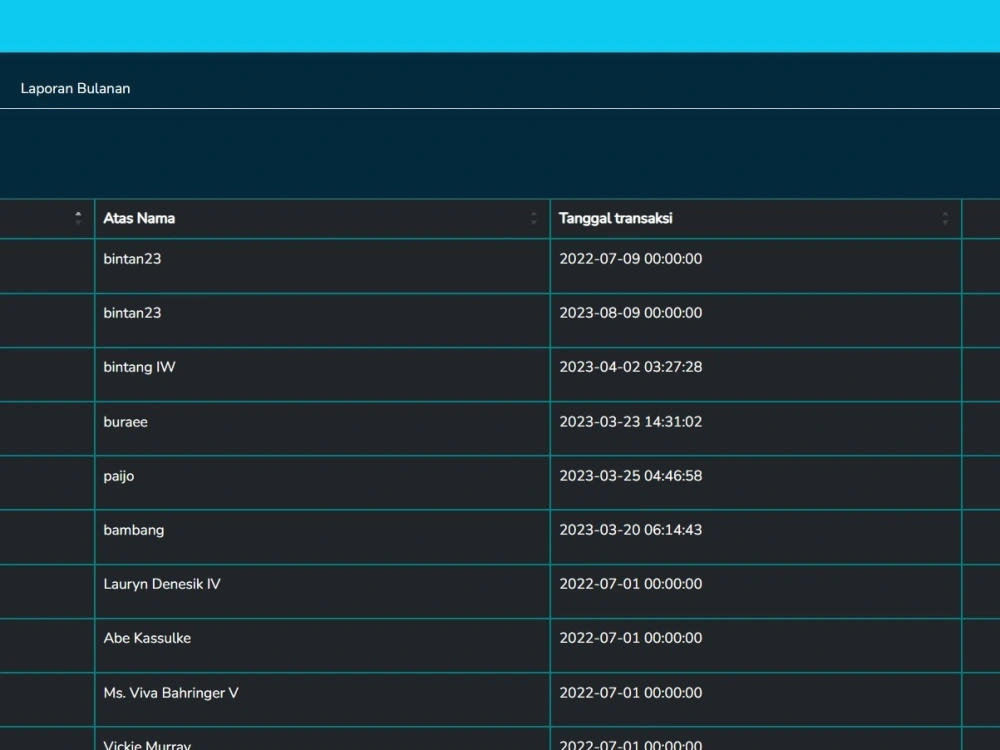The width and height of the screenshot is (1000, 750).
Task: Click date 2023-03-25 04:46:58
Action: point(631,476)
